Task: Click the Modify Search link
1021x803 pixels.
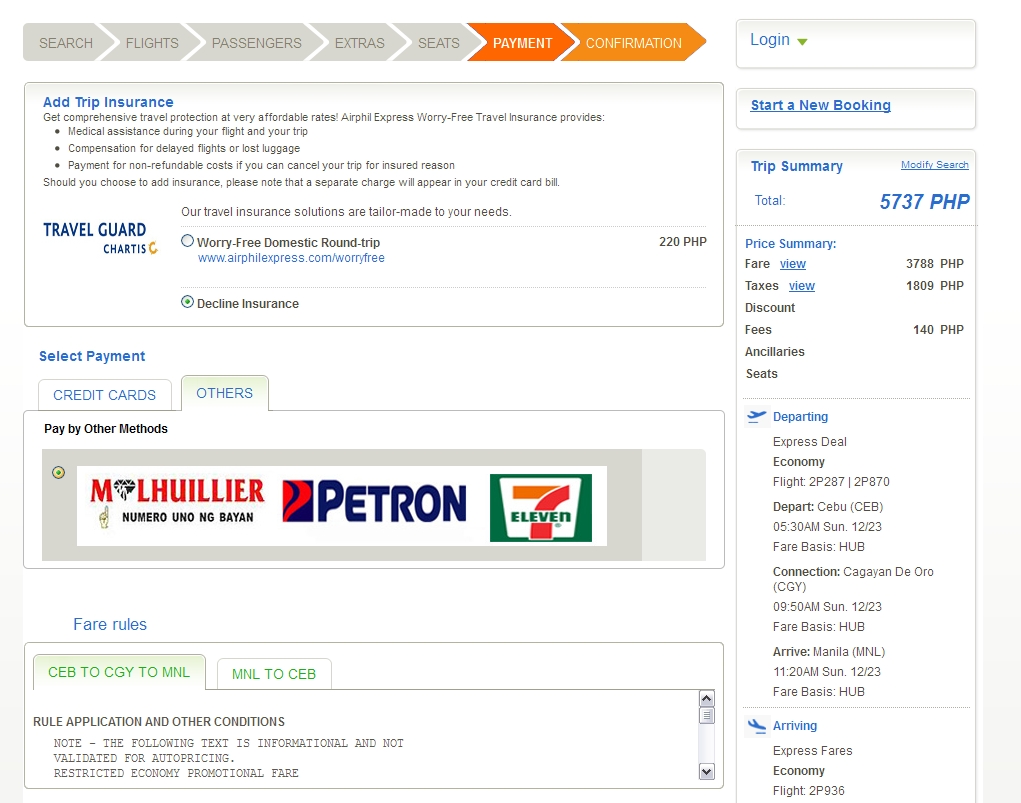Action: click(x=934, y=165)
